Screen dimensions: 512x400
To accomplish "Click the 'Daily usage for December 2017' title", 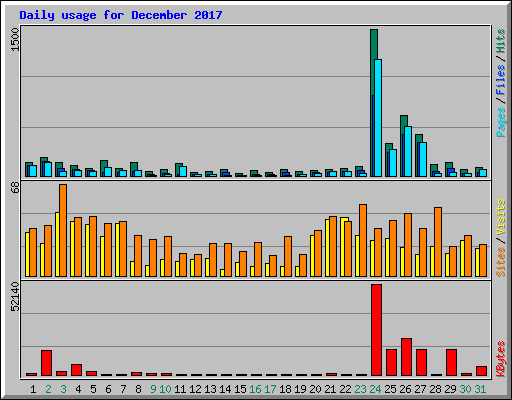I will [121, 15].
